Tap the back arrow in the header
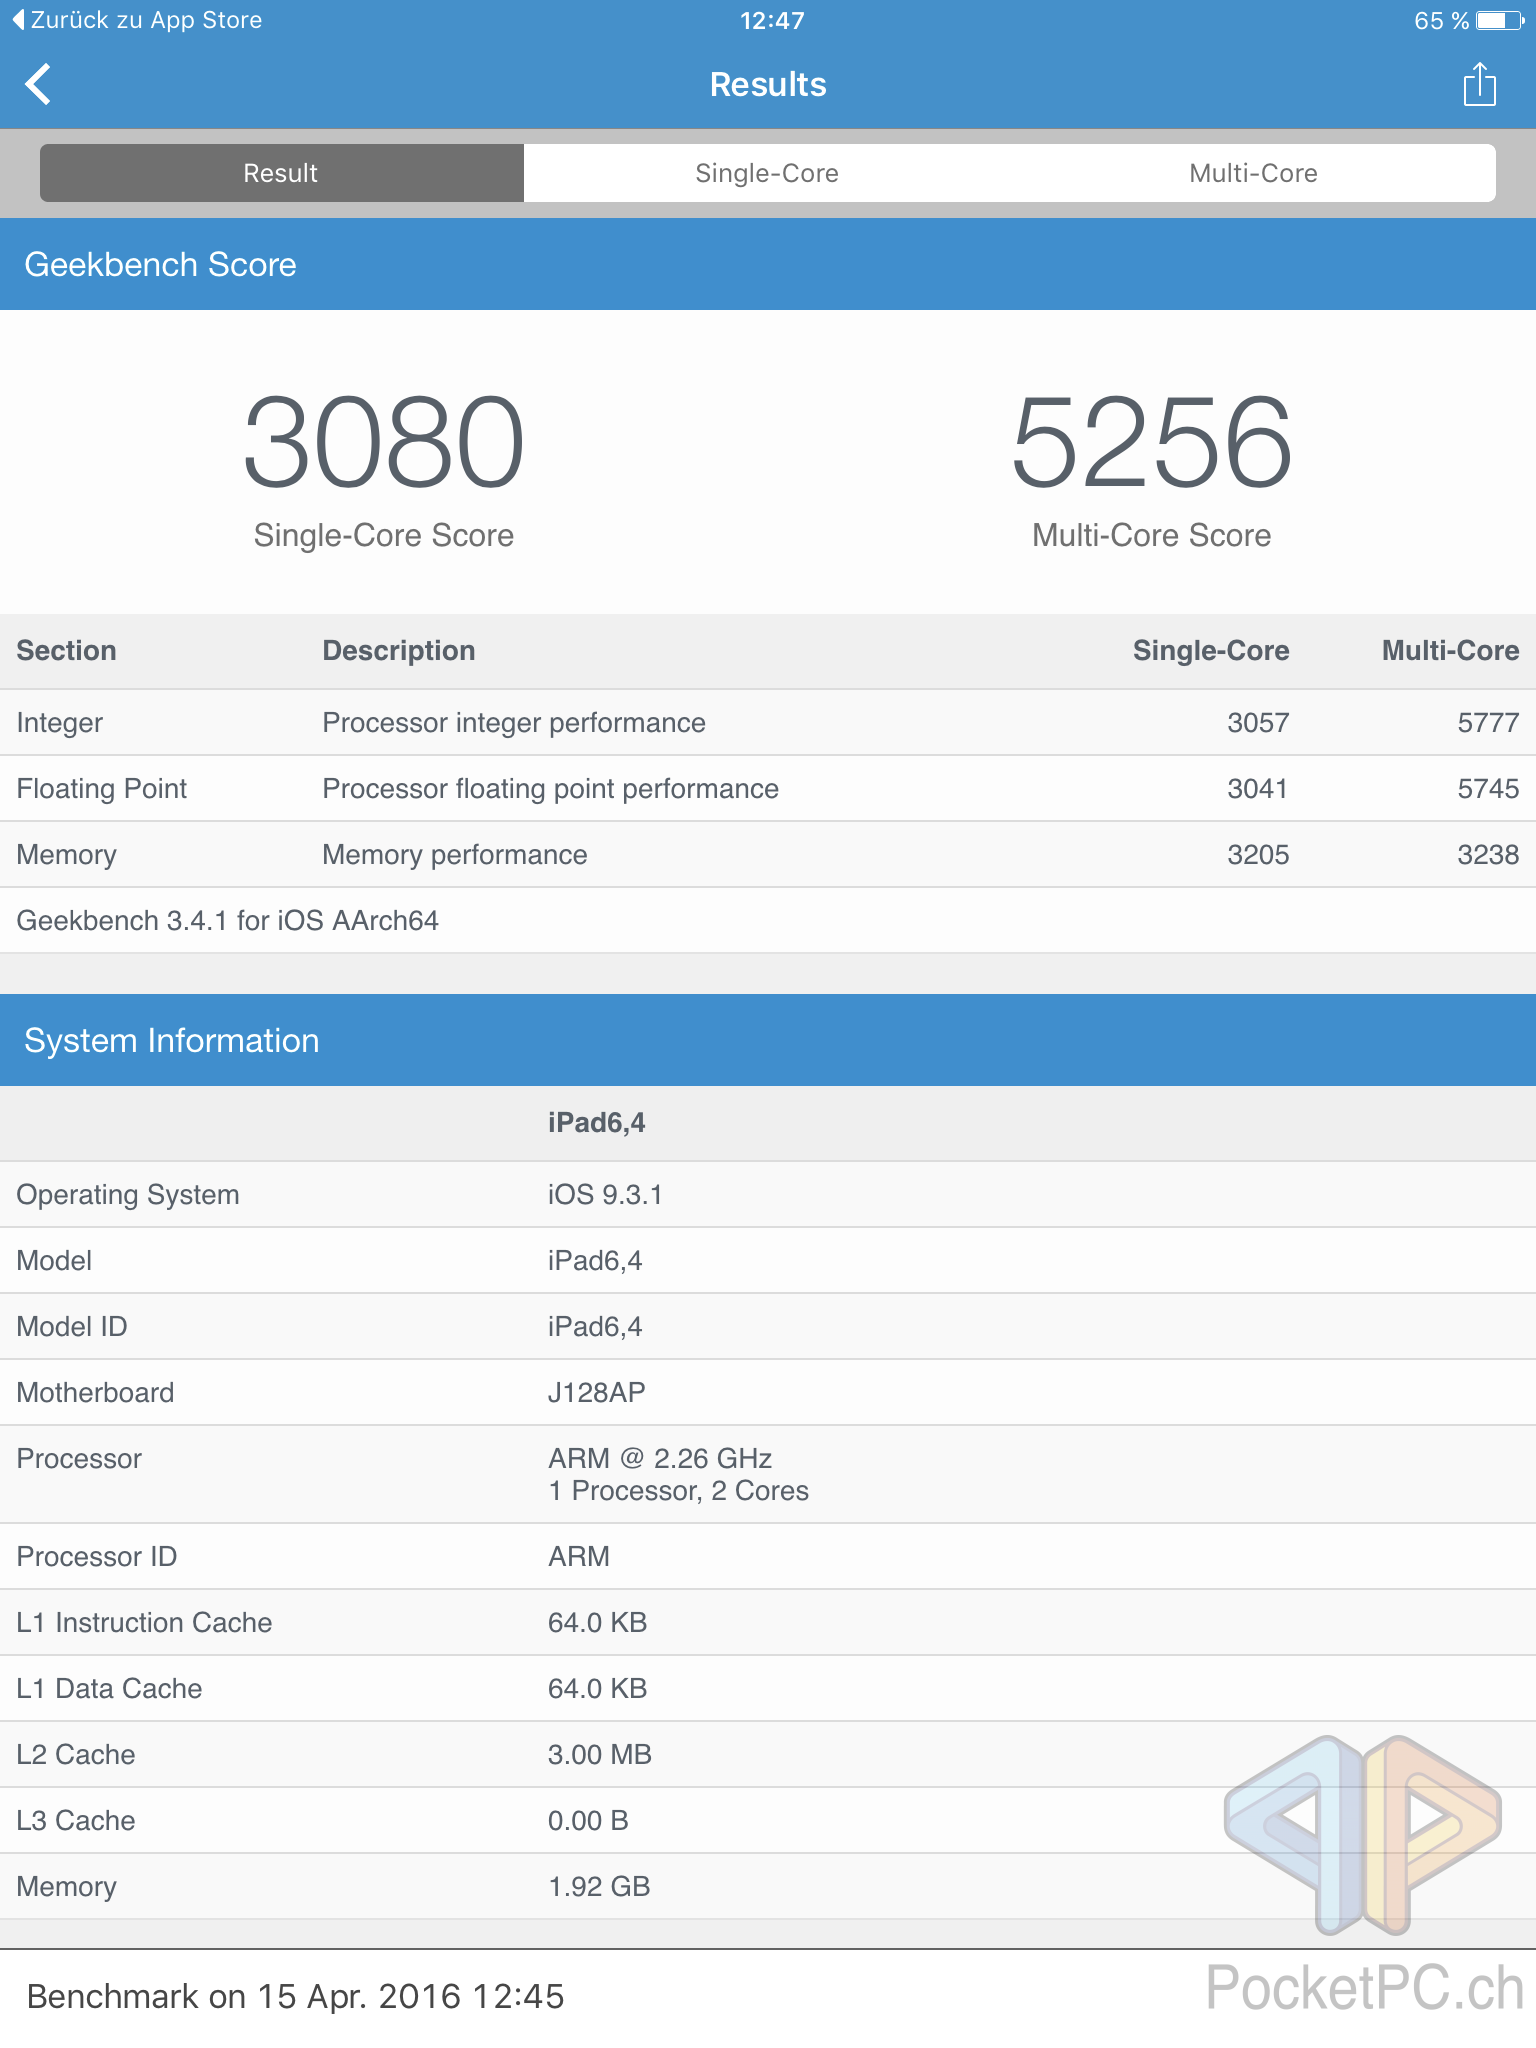Viewport: 1536px width, 2048px height. pos(38,85)
